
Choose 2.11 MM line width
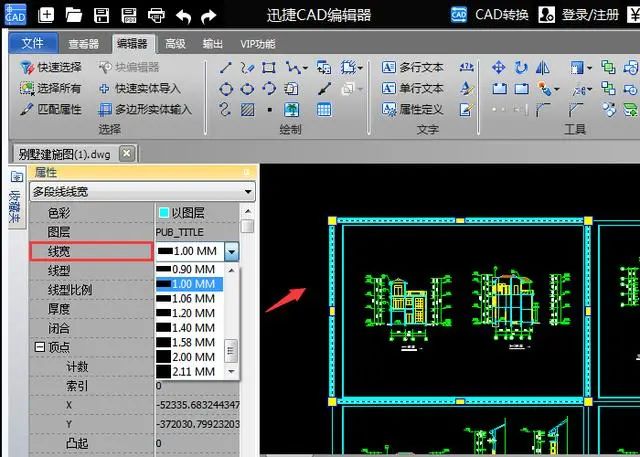pyautogui.click(x=189, y=372)
